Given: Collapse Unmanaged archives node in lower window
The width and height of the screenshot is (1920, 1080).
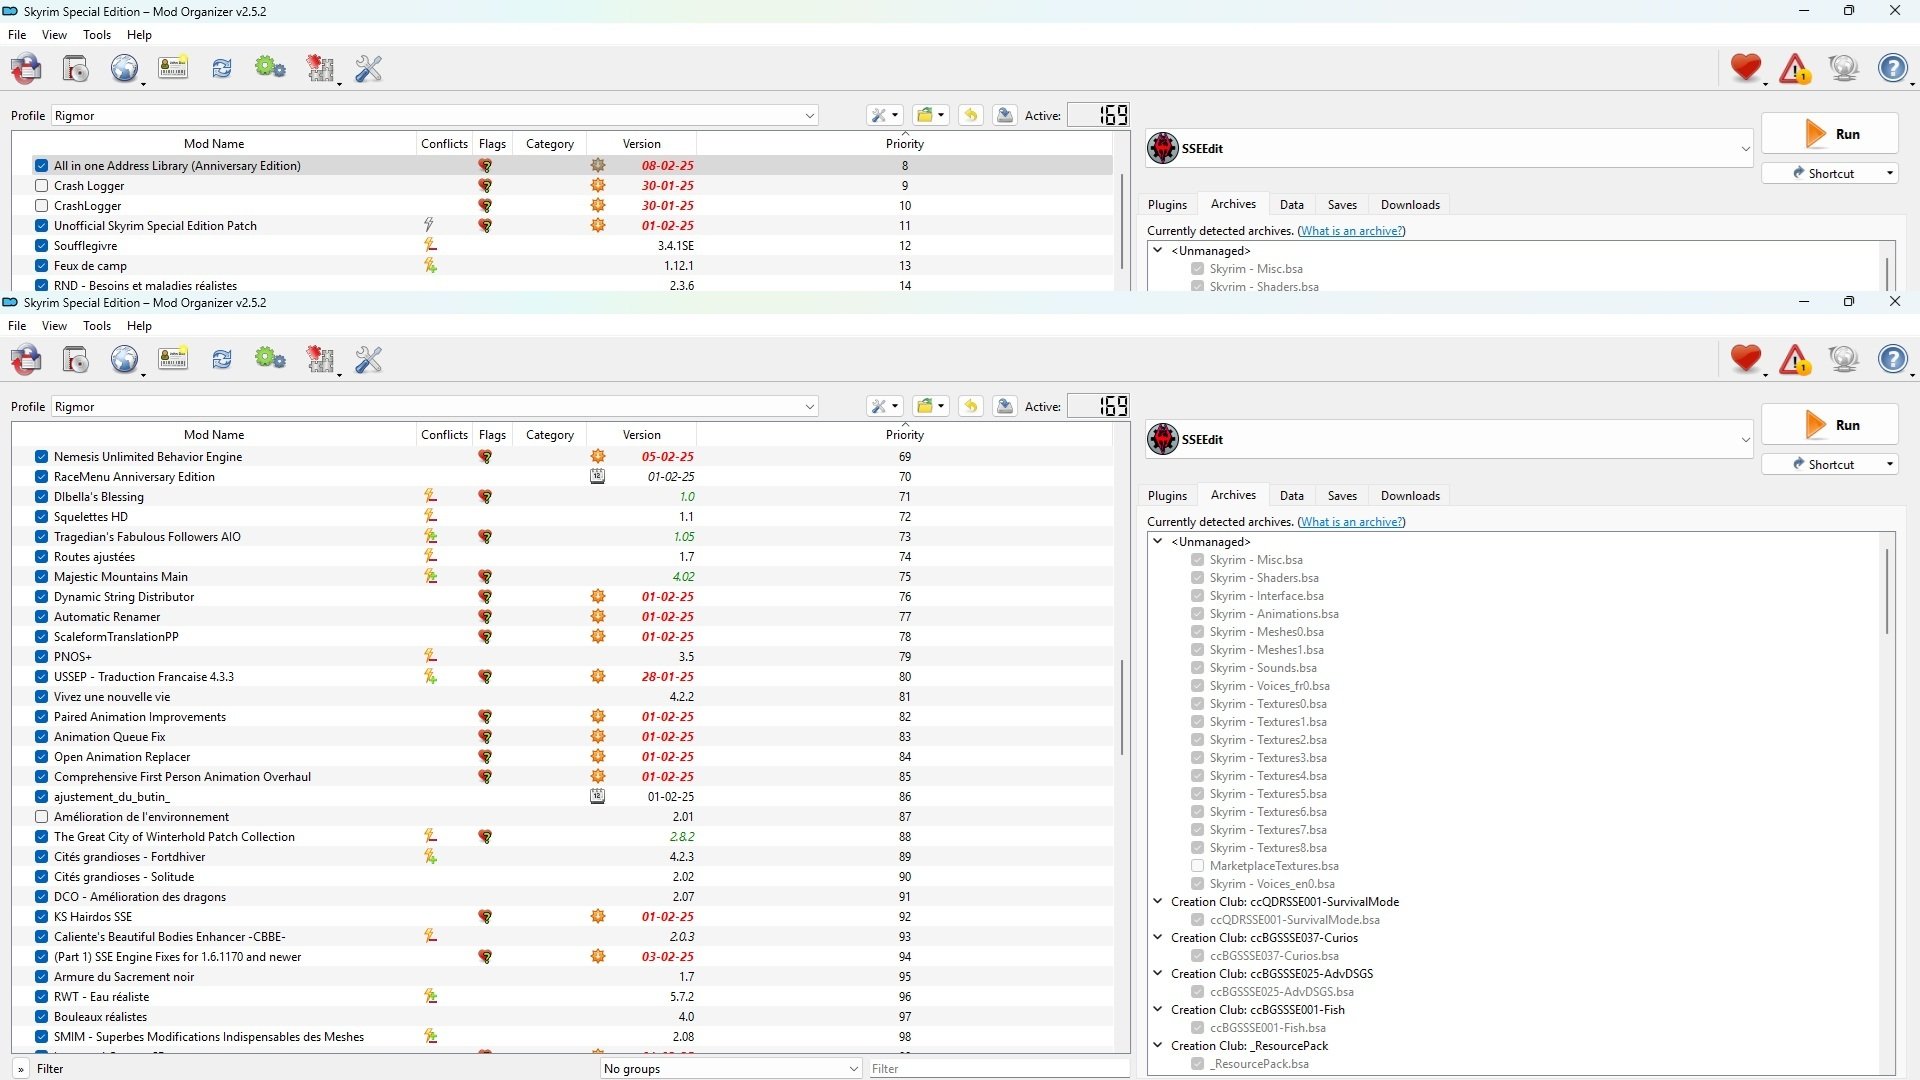Looking at the screenshot, I should pyautogui.click(x=1158, y=541).
